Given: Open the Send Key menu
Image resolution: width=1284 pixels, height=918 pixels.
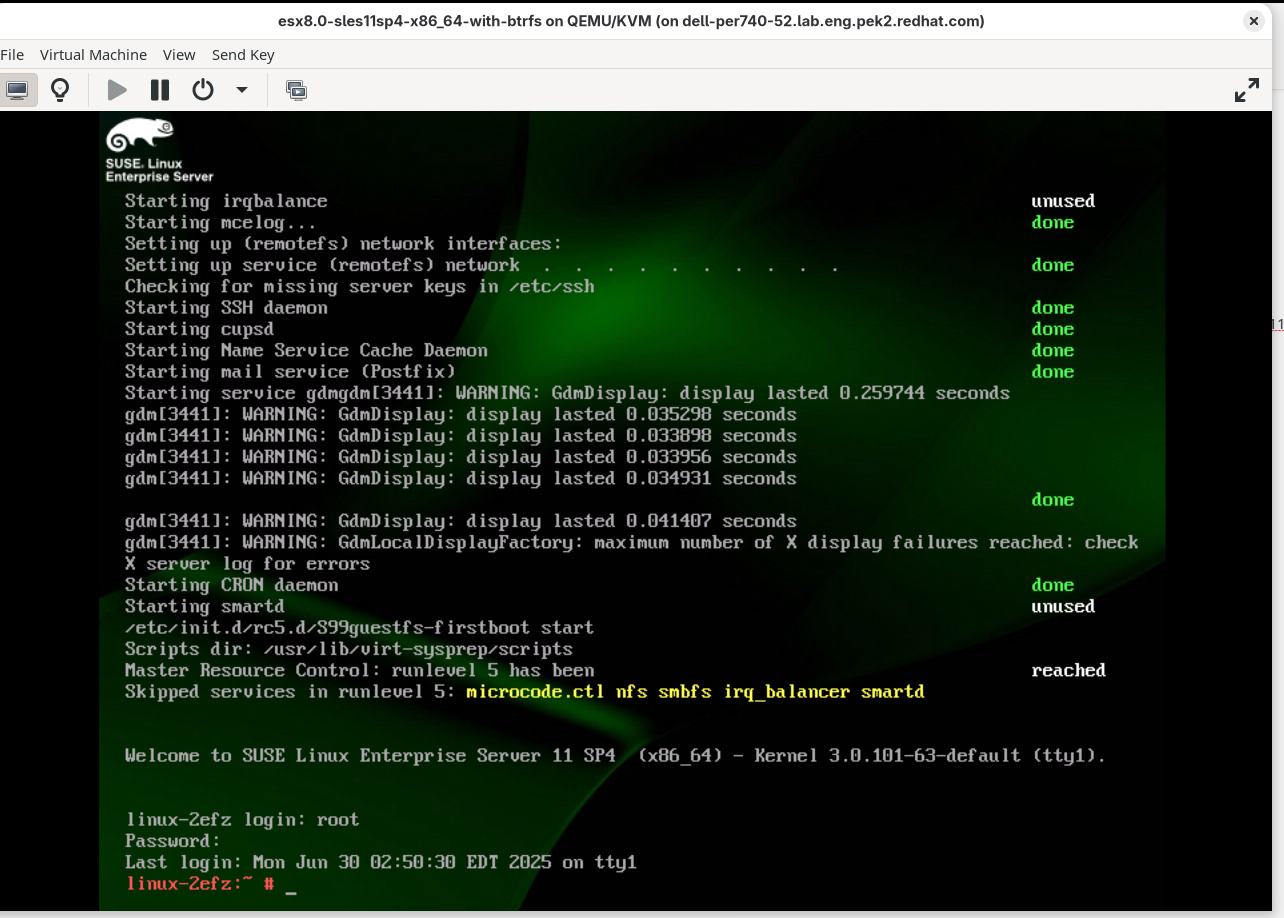Looking at the screenshot, I should click(x=243, y=55).
